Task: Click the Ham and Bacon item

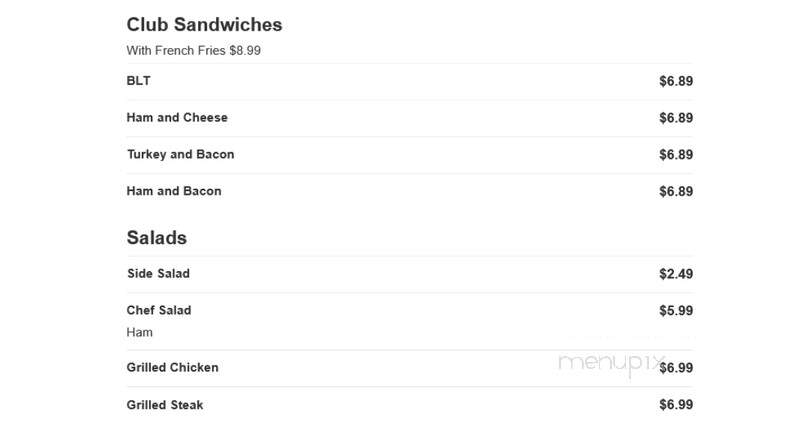Action: tap(174, 191)
